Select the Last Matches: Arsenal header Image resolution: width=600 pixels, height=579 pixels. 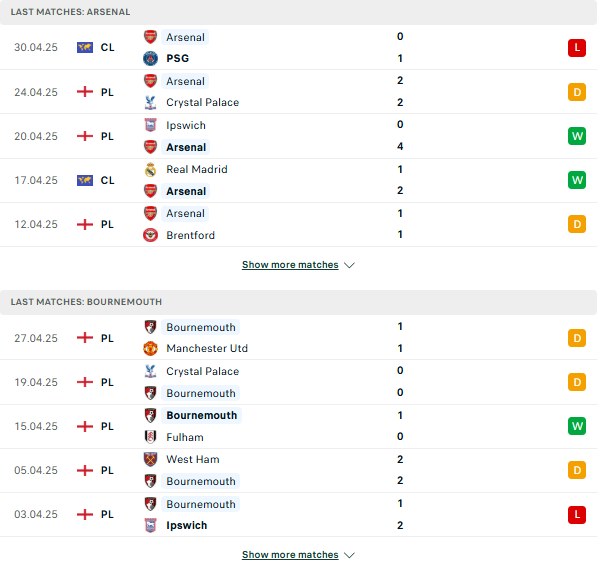(x=298, y=12)
